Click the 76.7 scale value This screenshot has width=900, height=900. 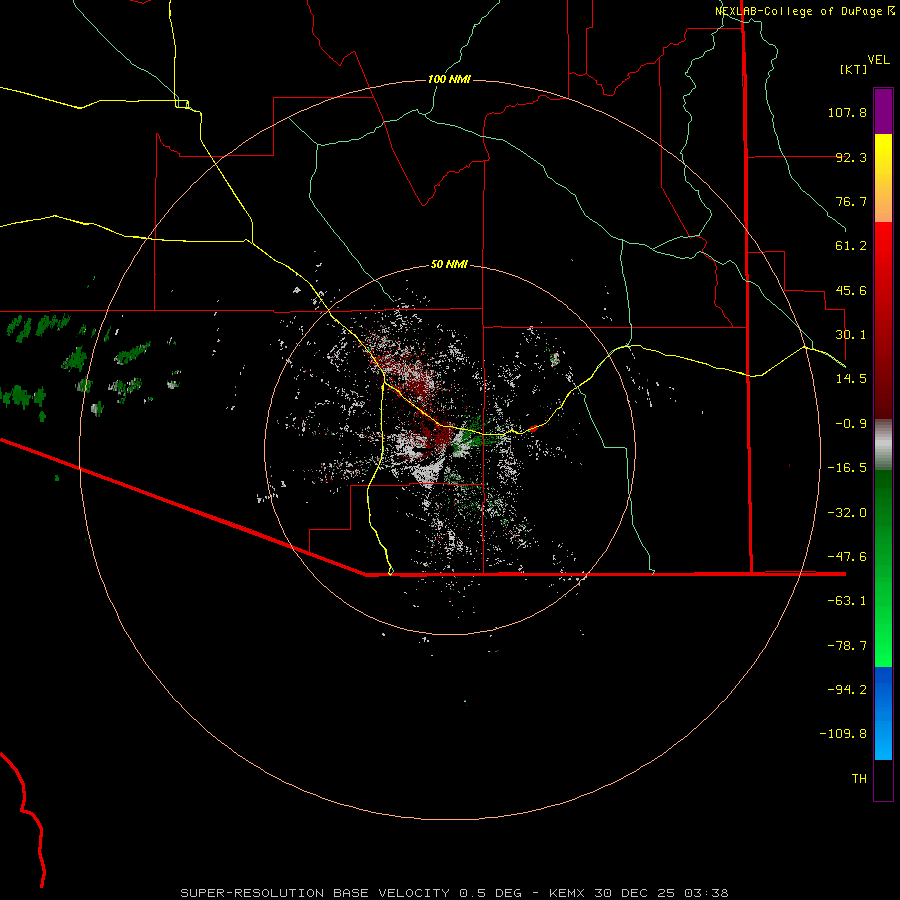(x=851, y=201)
